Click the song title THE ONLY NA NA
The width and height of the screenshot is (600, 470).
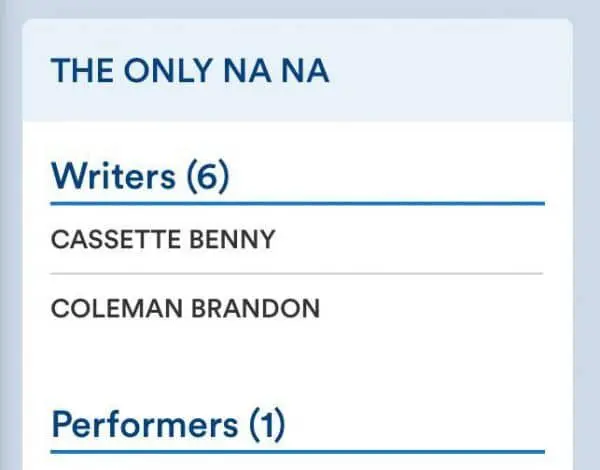(x=190, y=72)
